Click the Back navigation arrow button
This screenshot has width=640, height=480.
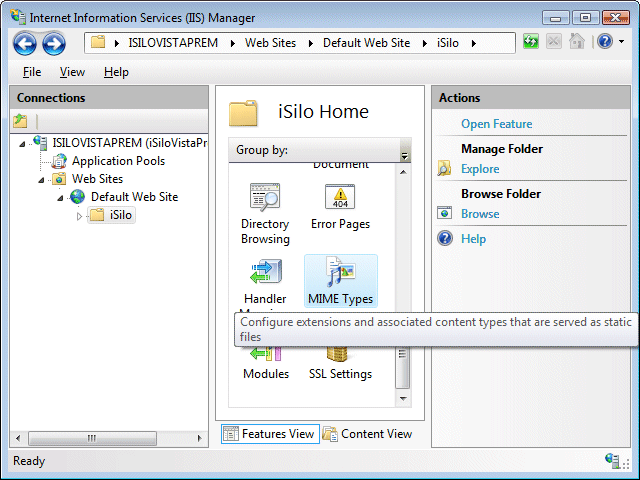(x=25, y=43)
